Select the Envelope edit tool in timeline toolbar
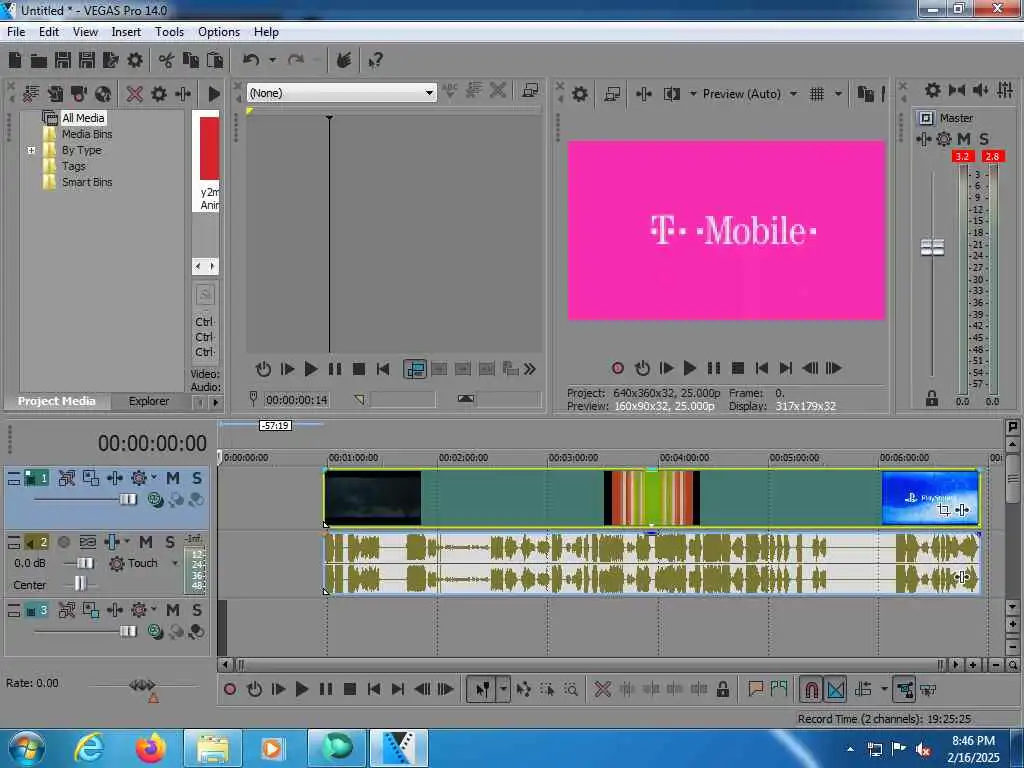The height and width of the screenshot is (768, 1024). tap(523, 689)
